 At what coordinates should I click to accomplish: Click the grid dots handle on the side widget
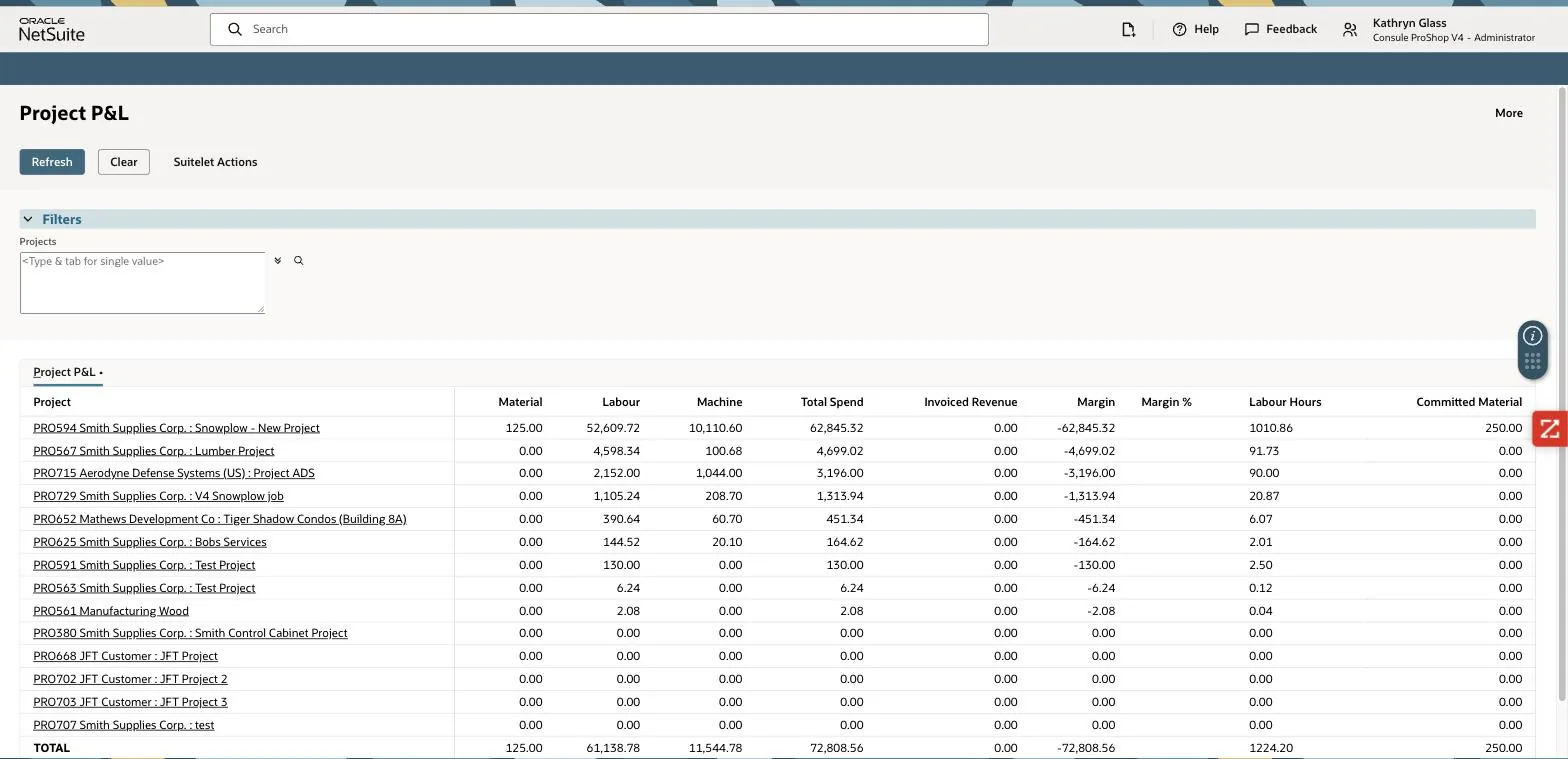[1533, 361]
